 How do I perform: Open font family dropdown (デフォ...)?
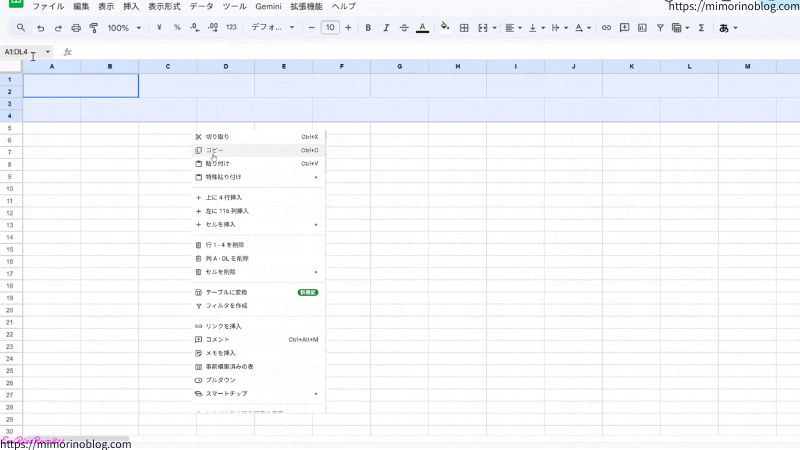pyautogui.click(x=272, y=28)
